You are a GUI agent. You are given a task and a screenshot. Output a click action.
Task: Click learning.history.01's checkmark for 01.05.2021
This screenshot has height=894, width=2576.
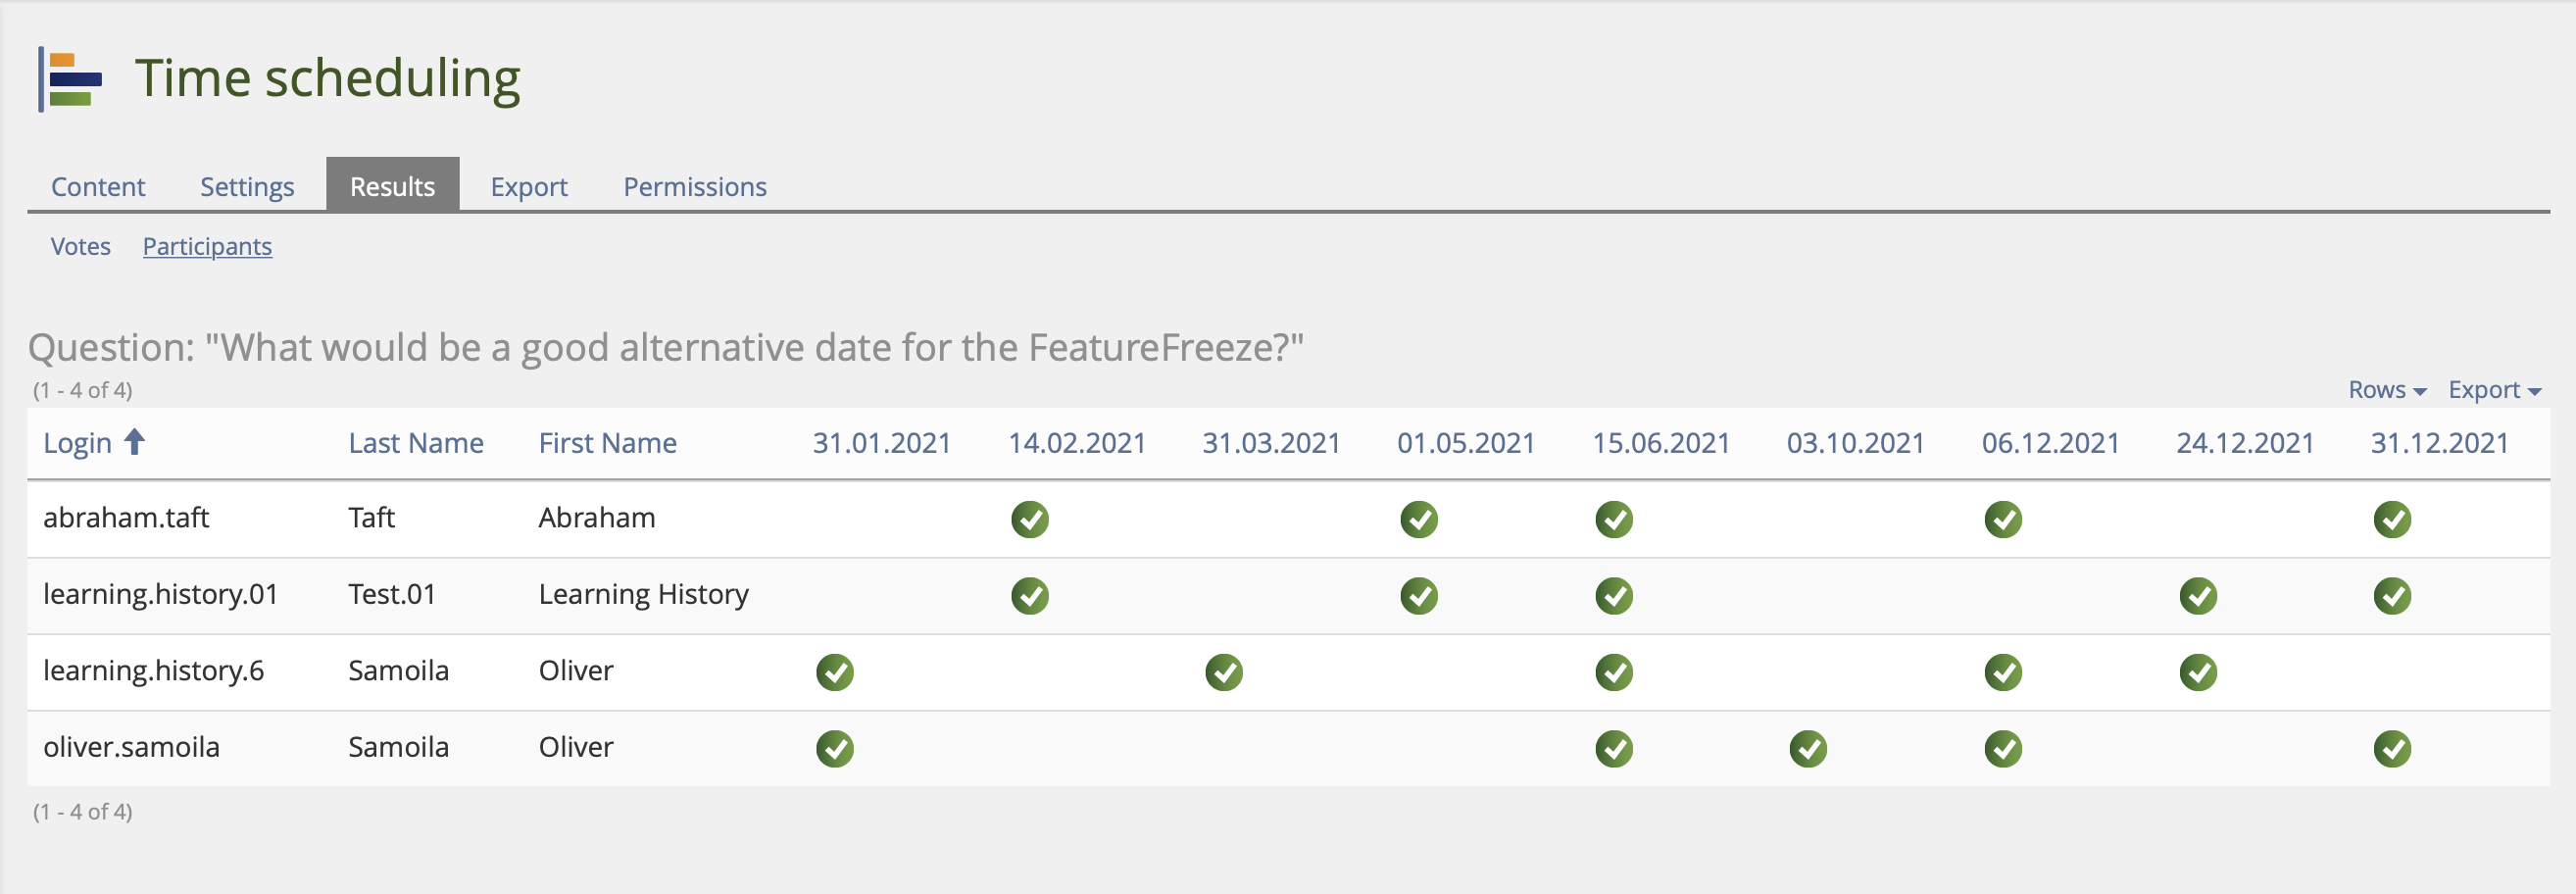pyautogui.click(x=1418, y=596)
